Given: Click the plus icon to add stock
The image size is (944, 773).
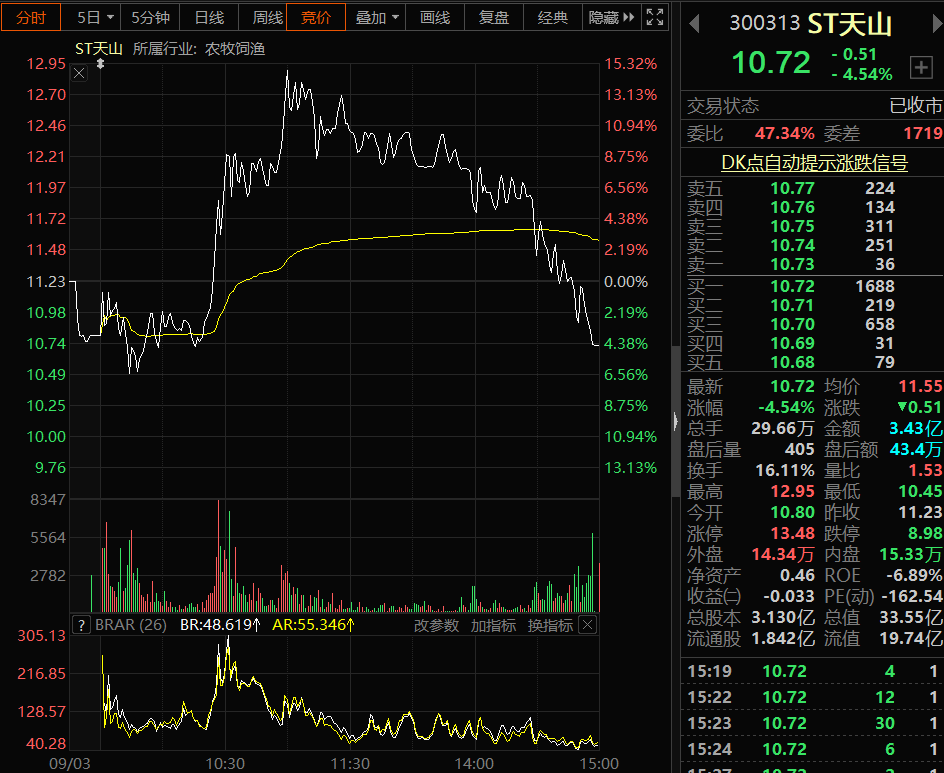Looking at the screenshot, I should point(920,68).
